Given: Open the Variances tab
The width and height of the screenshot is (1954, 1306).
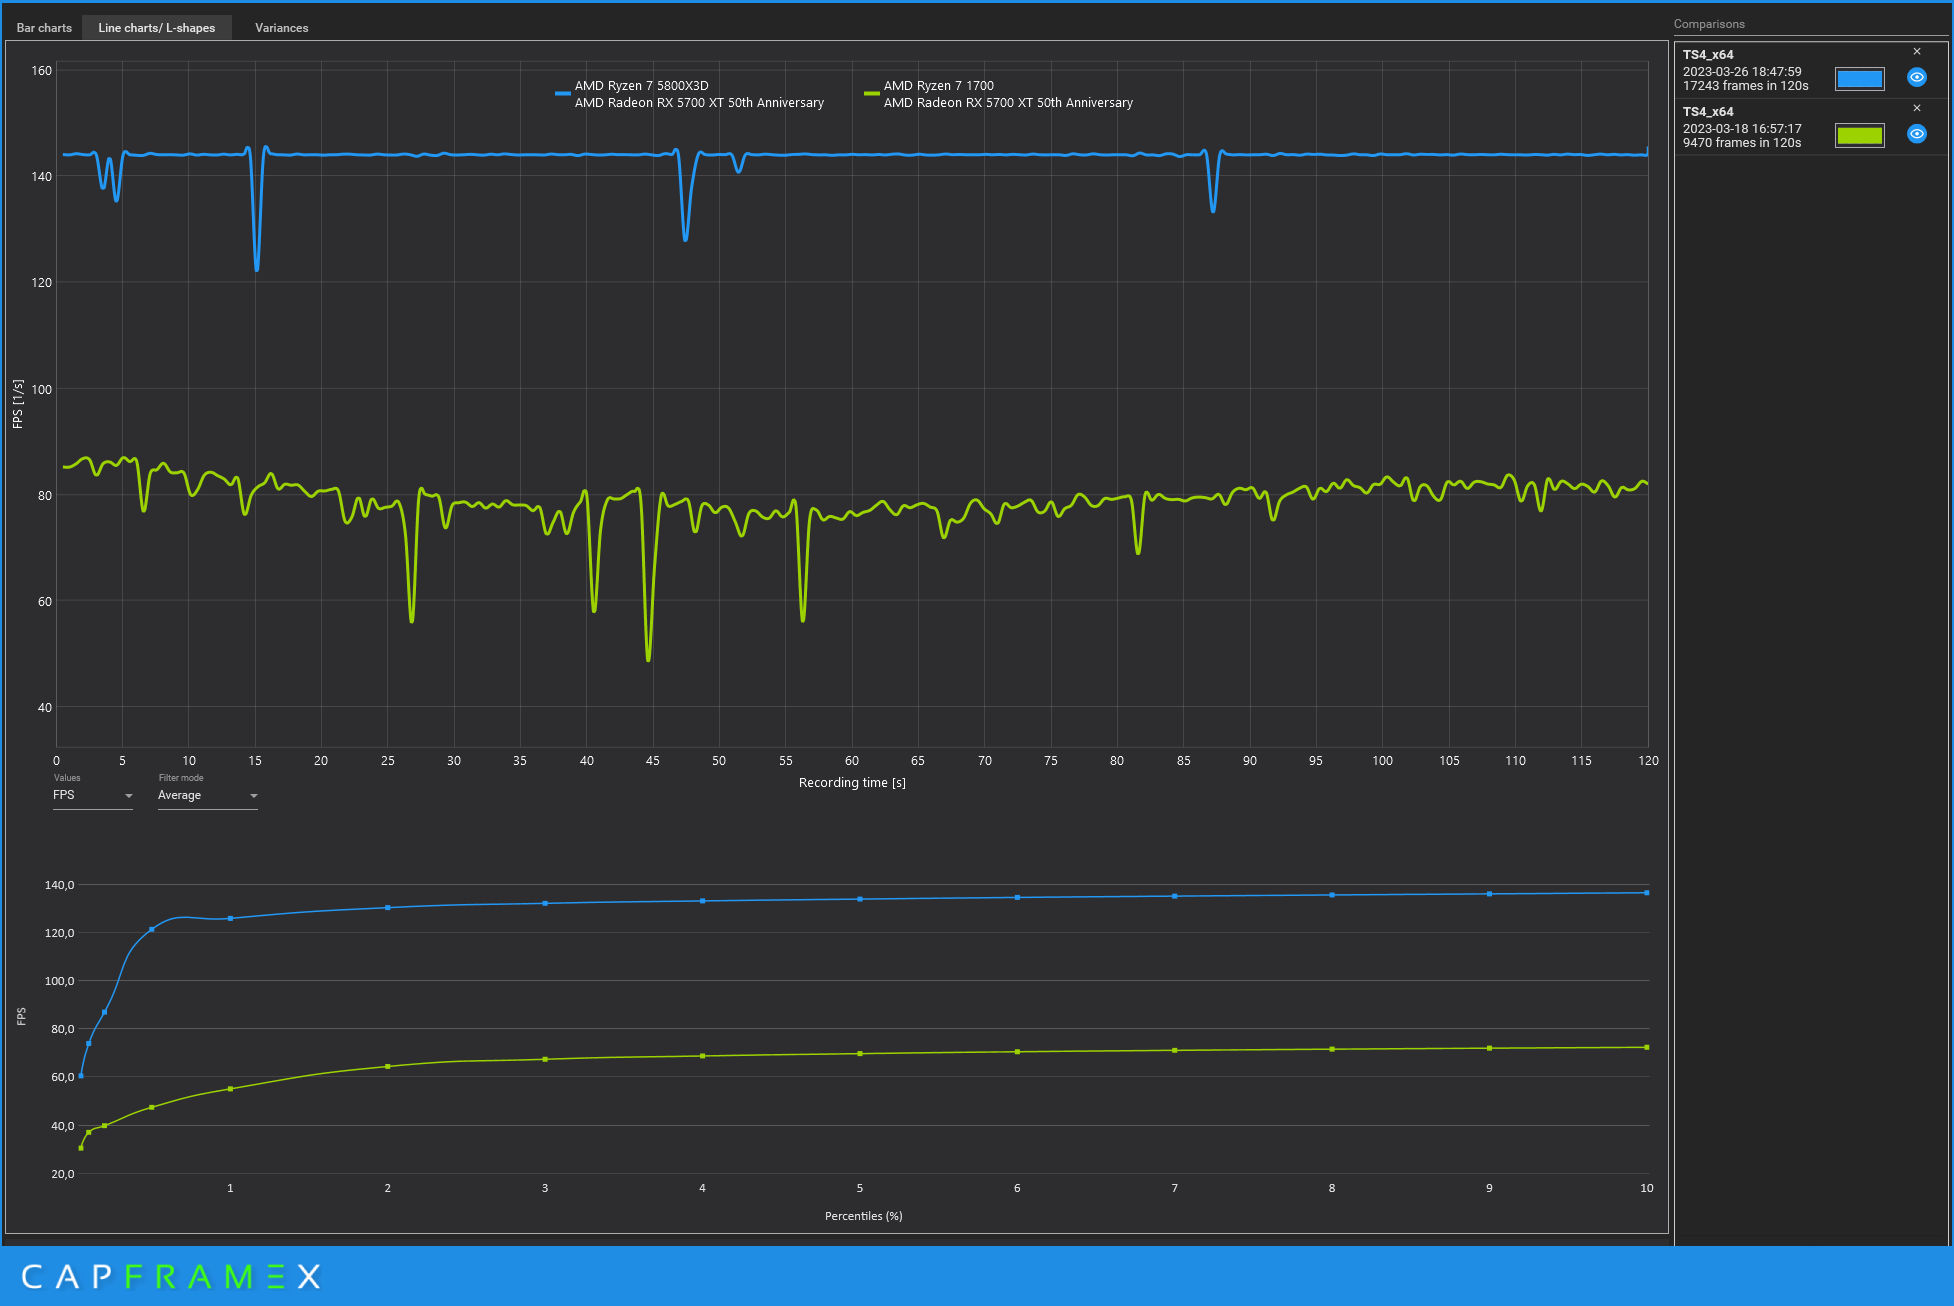Looking at the screenshot, I should tap(281, 28).
